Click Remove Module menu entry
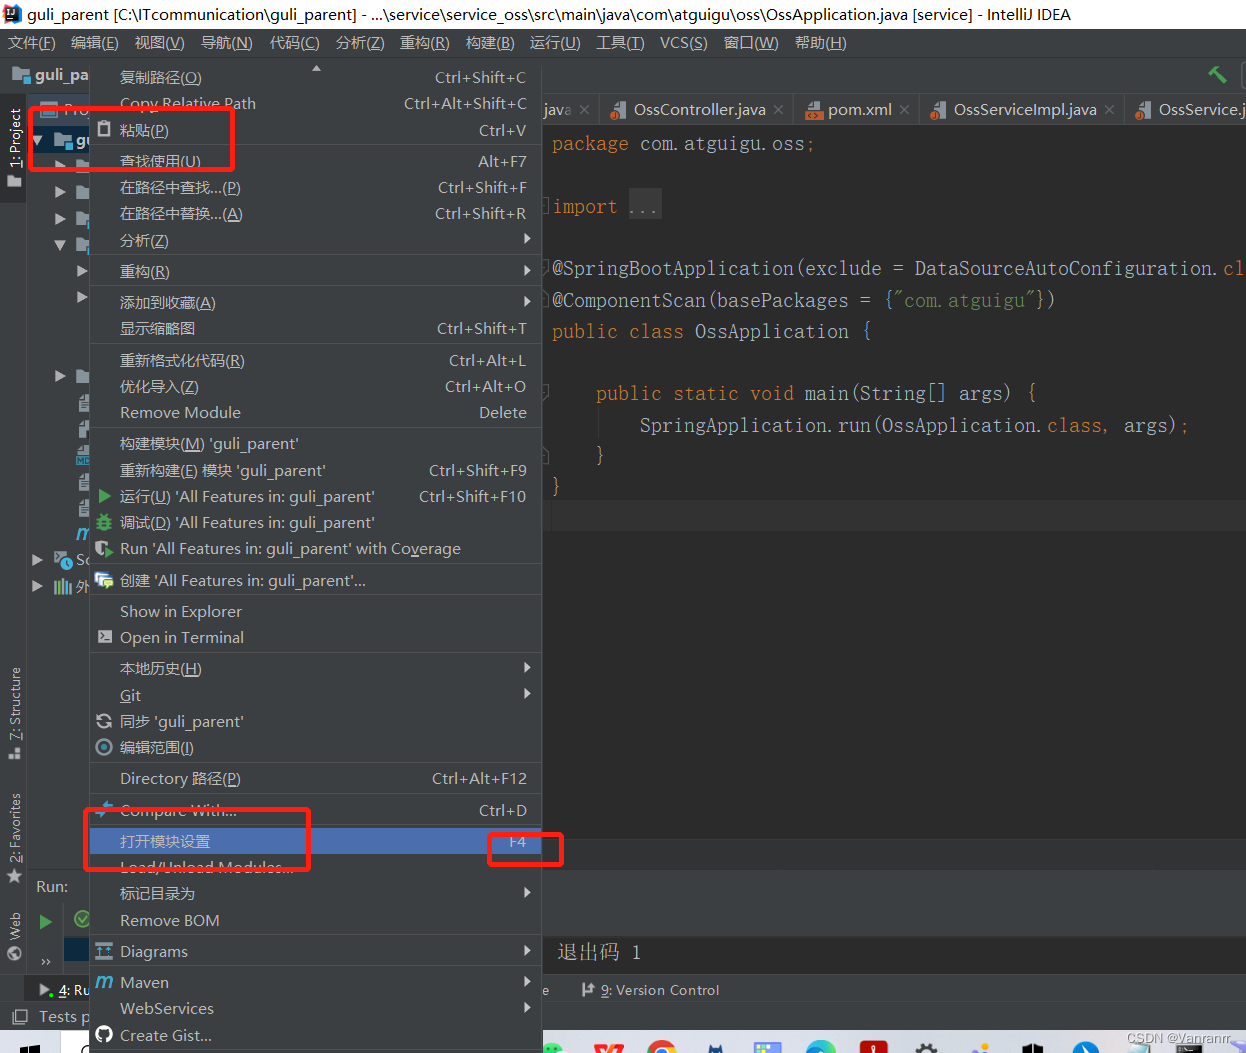The width and height of the screenshot is (1246, 1053). pyautogui.click(x=315, y=412)
